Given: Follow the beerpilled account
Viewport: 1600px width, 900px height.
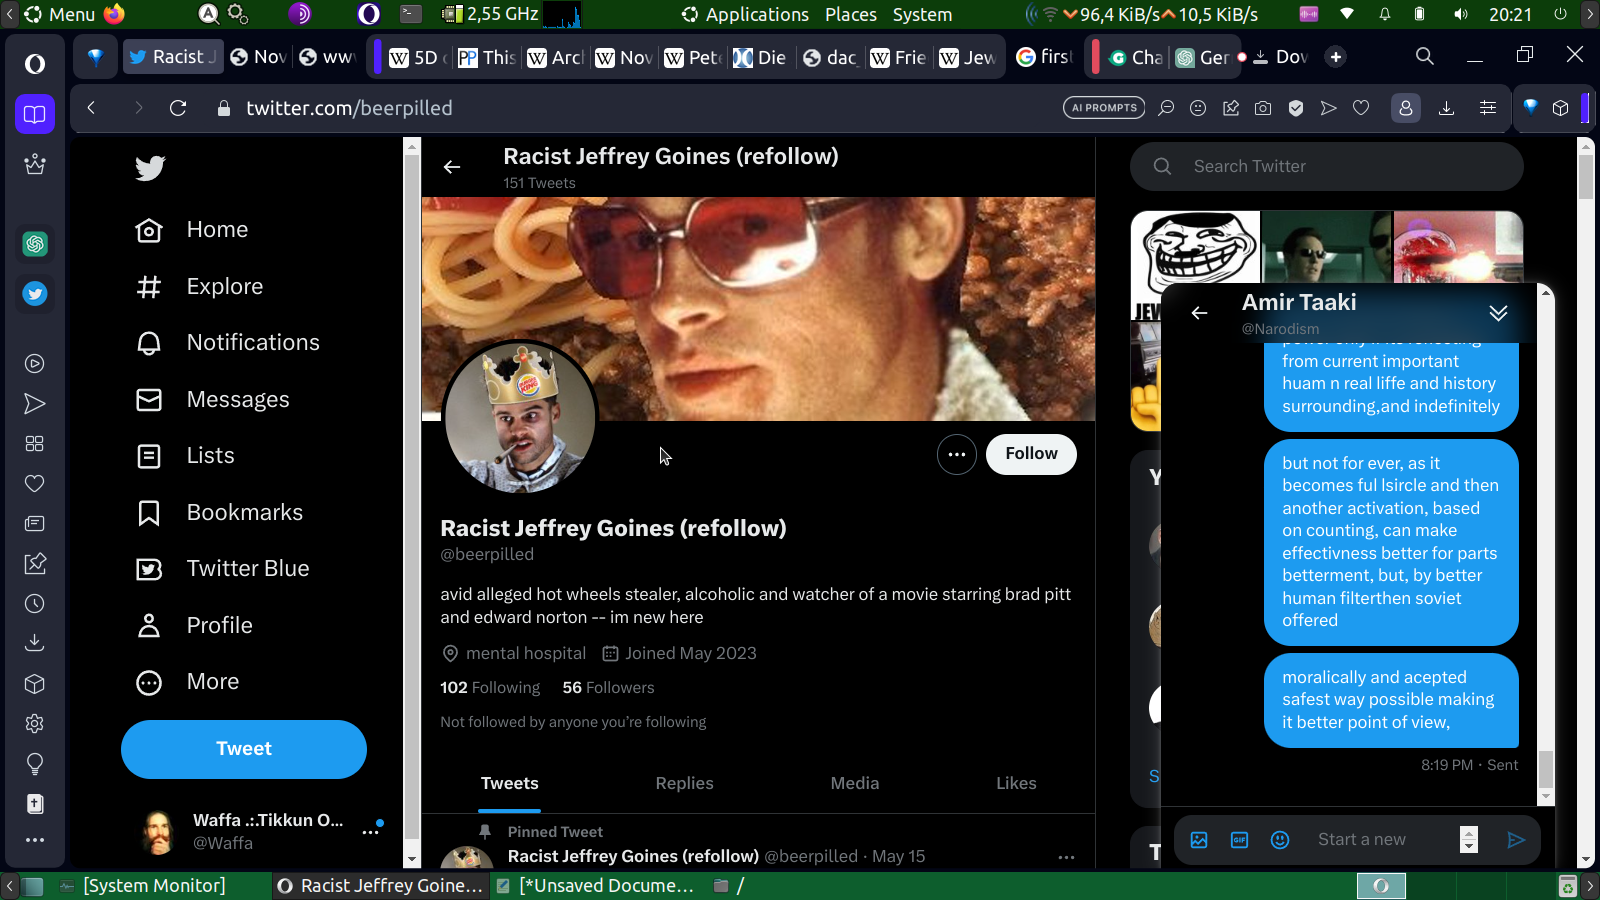Looking at the screenshot, I should point(1031,454).
